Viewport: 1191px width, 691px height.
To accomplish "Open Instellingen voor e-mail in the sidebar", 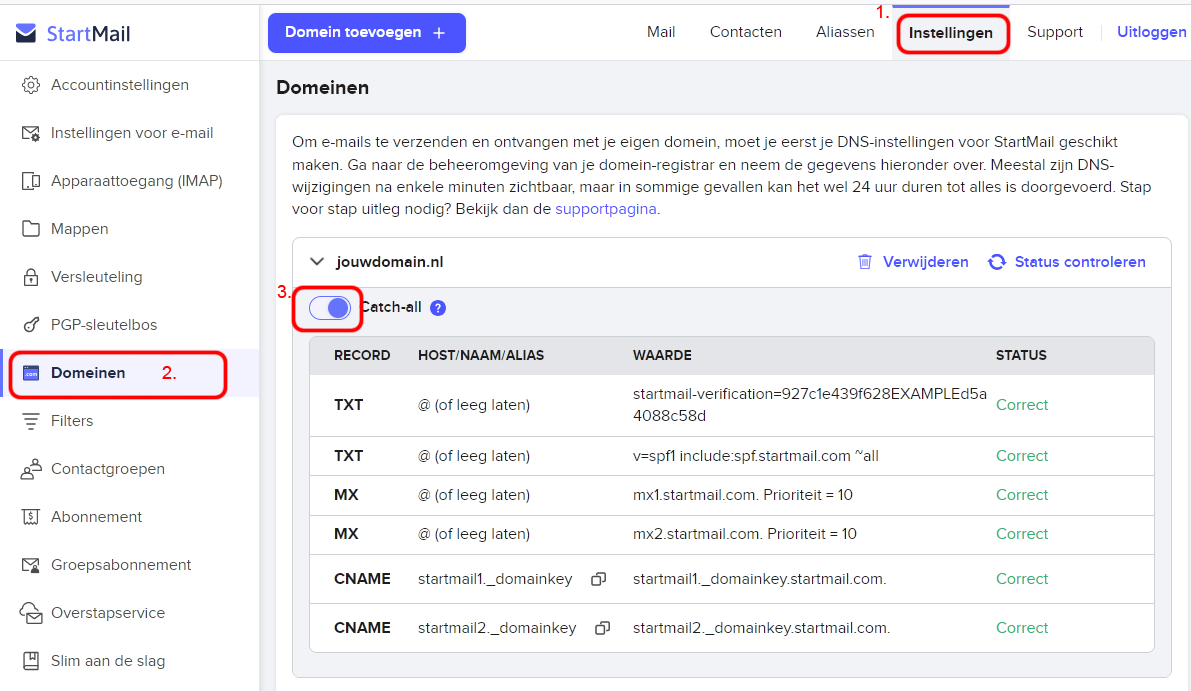I will point(132,133).
